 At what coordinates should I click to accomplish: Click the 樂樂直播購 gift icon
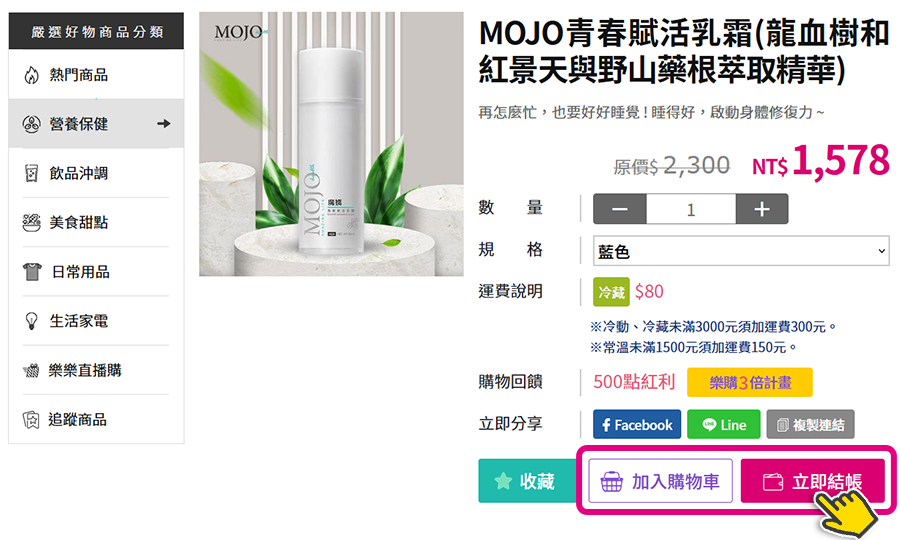pos(32,370)
